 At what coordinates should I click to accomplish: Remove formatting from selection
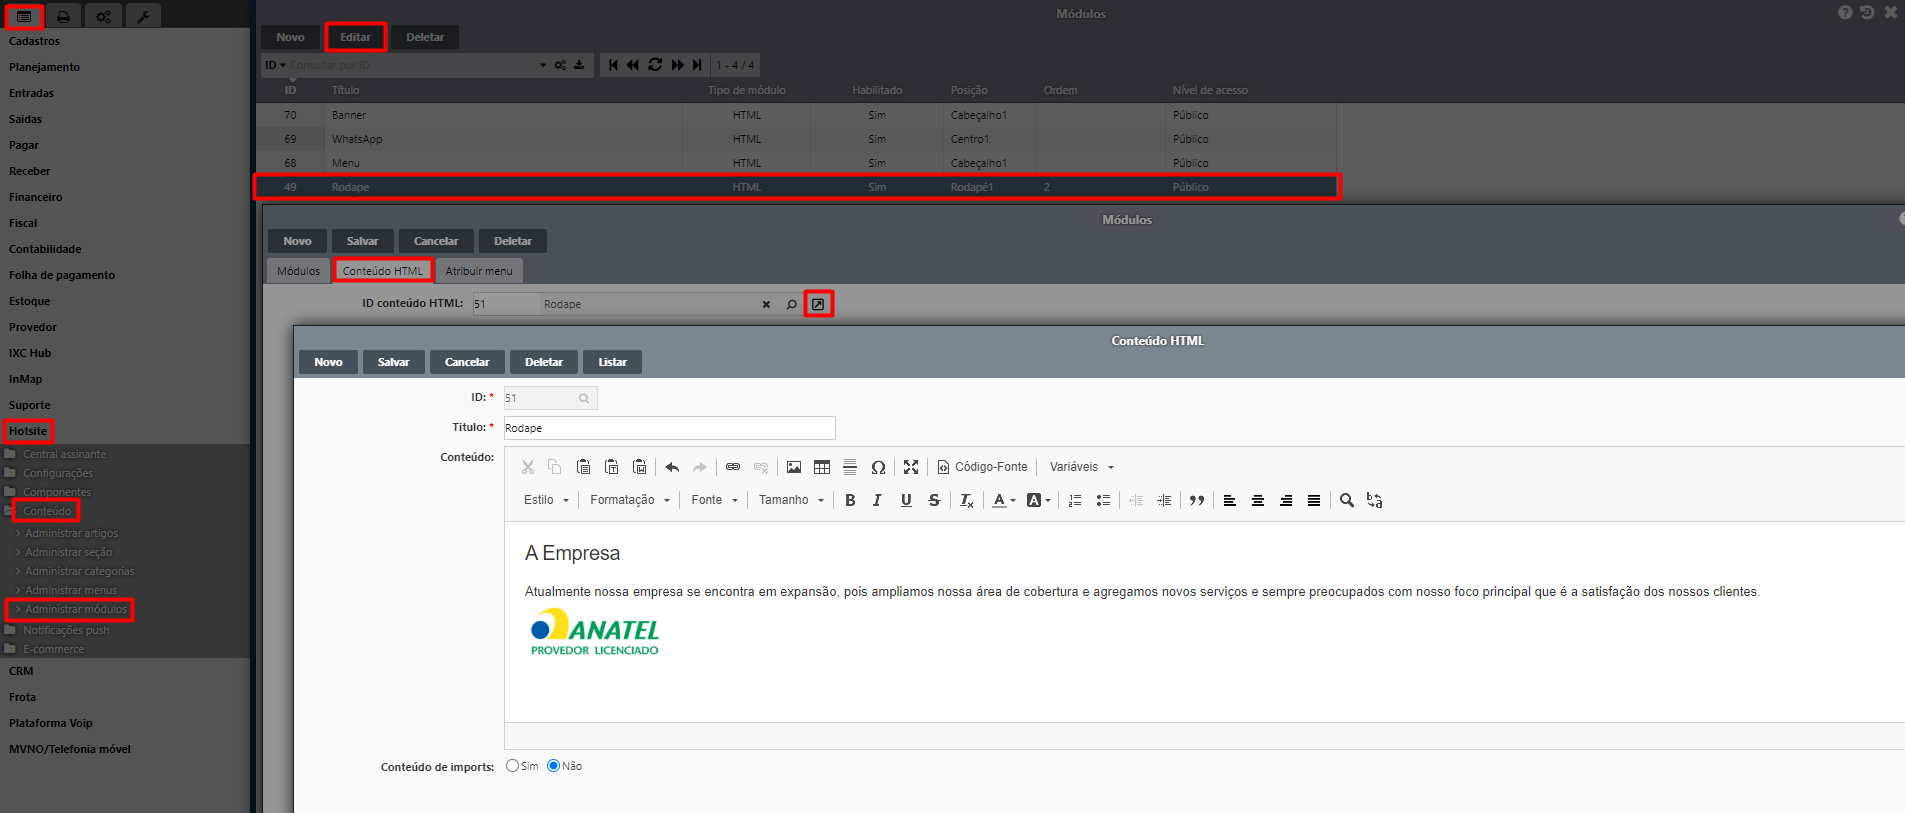pos(967,500)
